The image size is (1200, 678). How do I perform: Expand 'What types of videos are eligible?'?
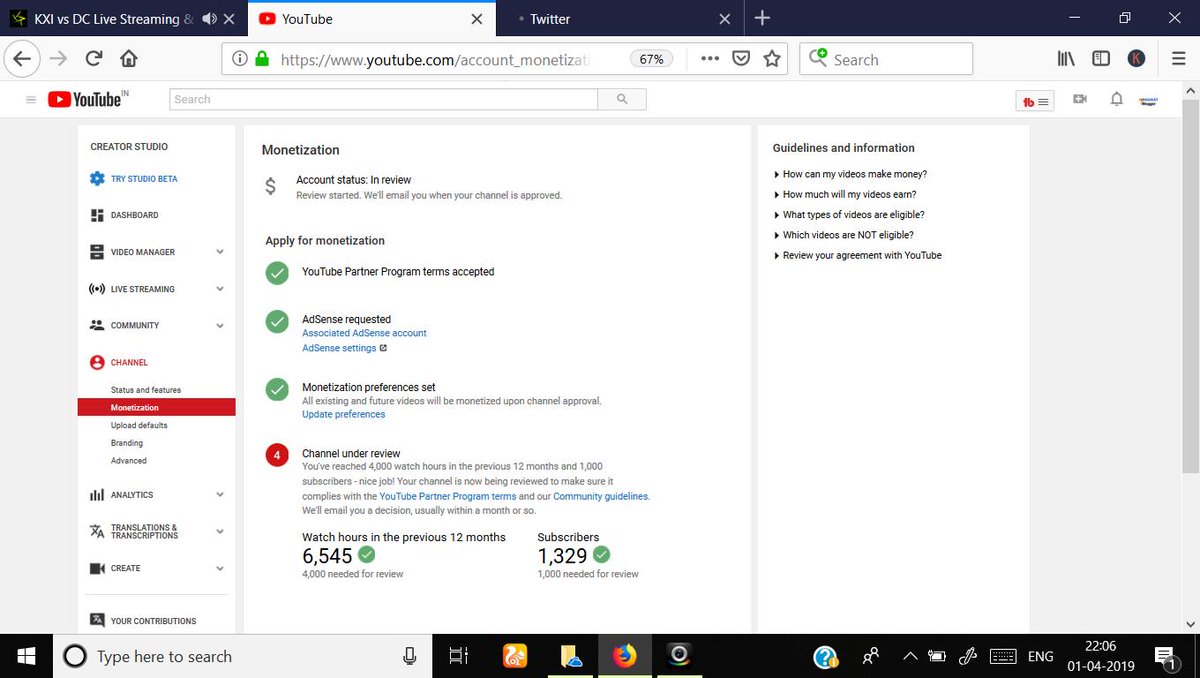849,215
